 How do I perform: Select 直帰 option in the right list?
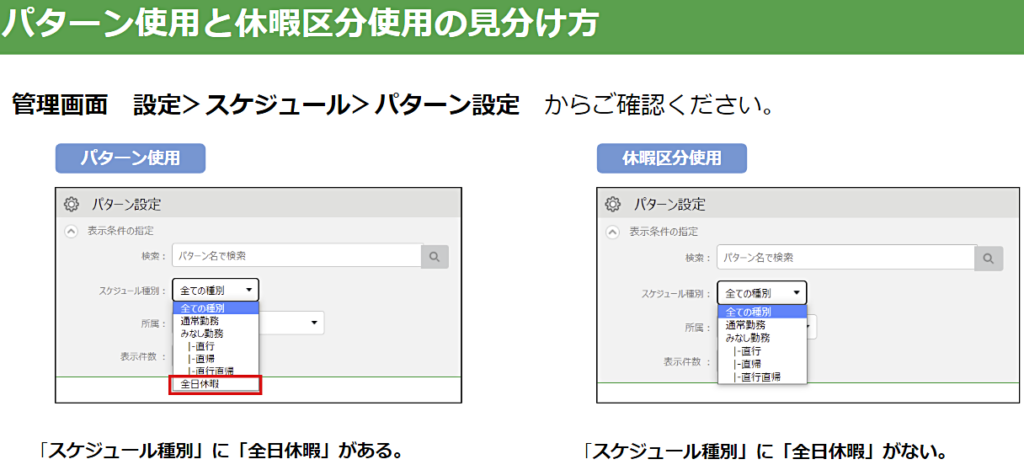[749, 364]
